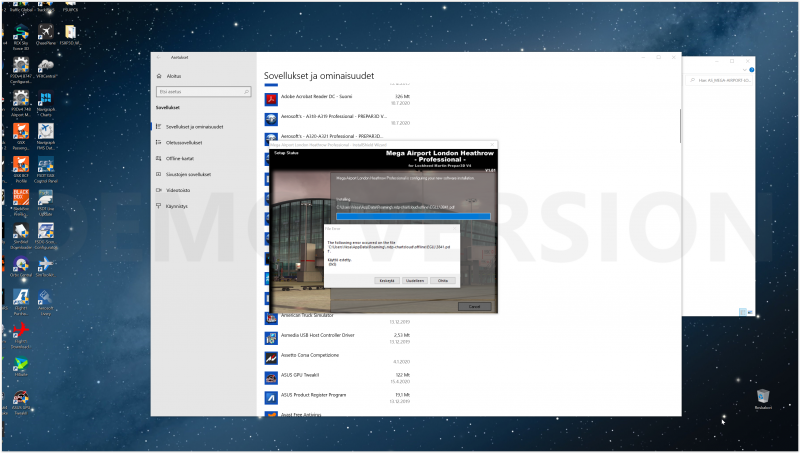
Task: Close the File Error dialog
Action: [455, 229]
